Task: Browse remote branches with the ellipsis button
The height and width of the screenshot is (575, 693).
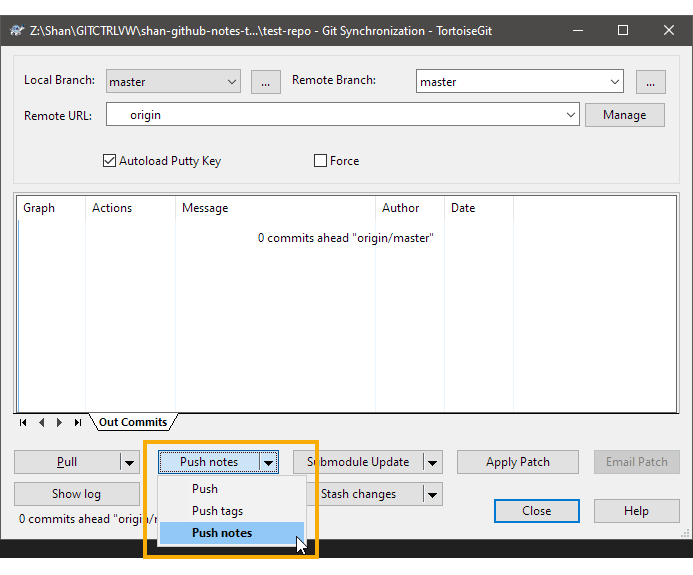Action: (651, 82)
